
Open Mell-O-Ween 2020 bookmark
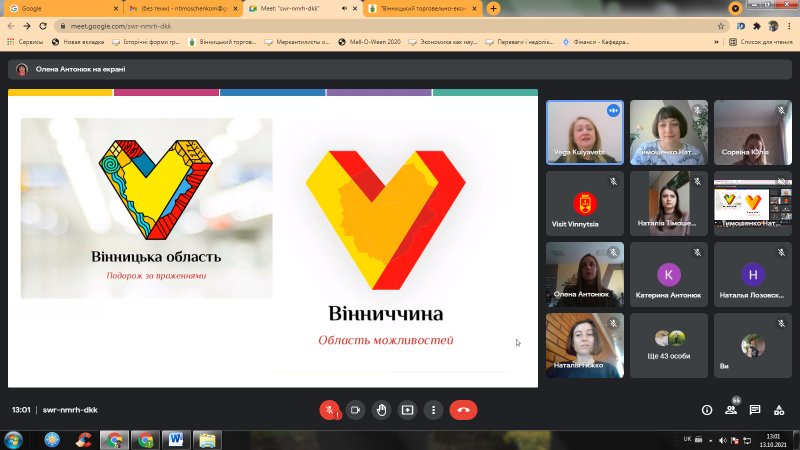click(369, 42)
